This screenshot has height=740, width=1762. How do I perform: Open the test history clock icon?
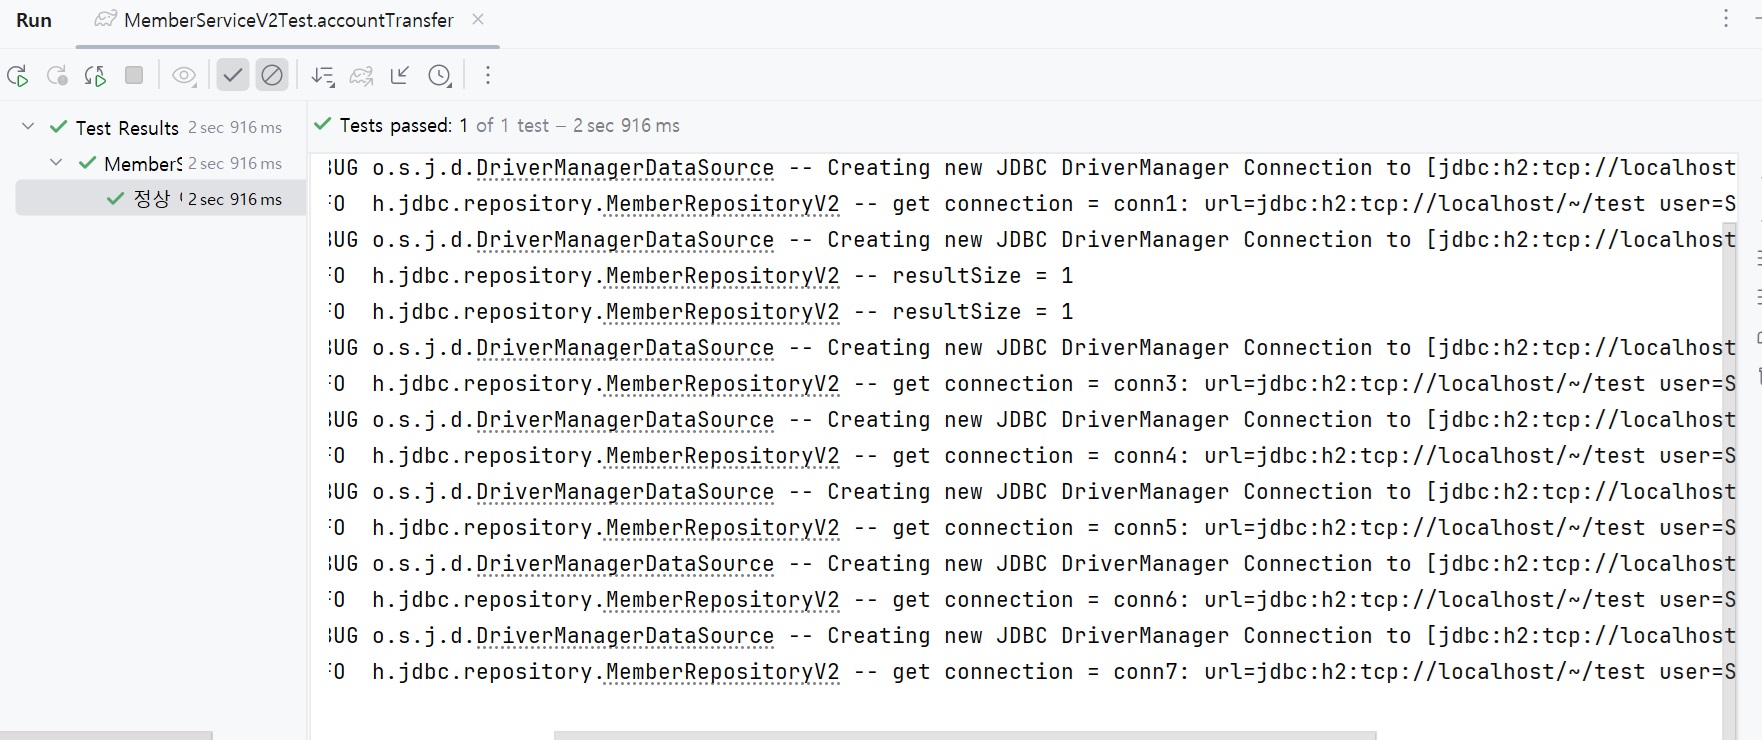[x=439, y=76]
